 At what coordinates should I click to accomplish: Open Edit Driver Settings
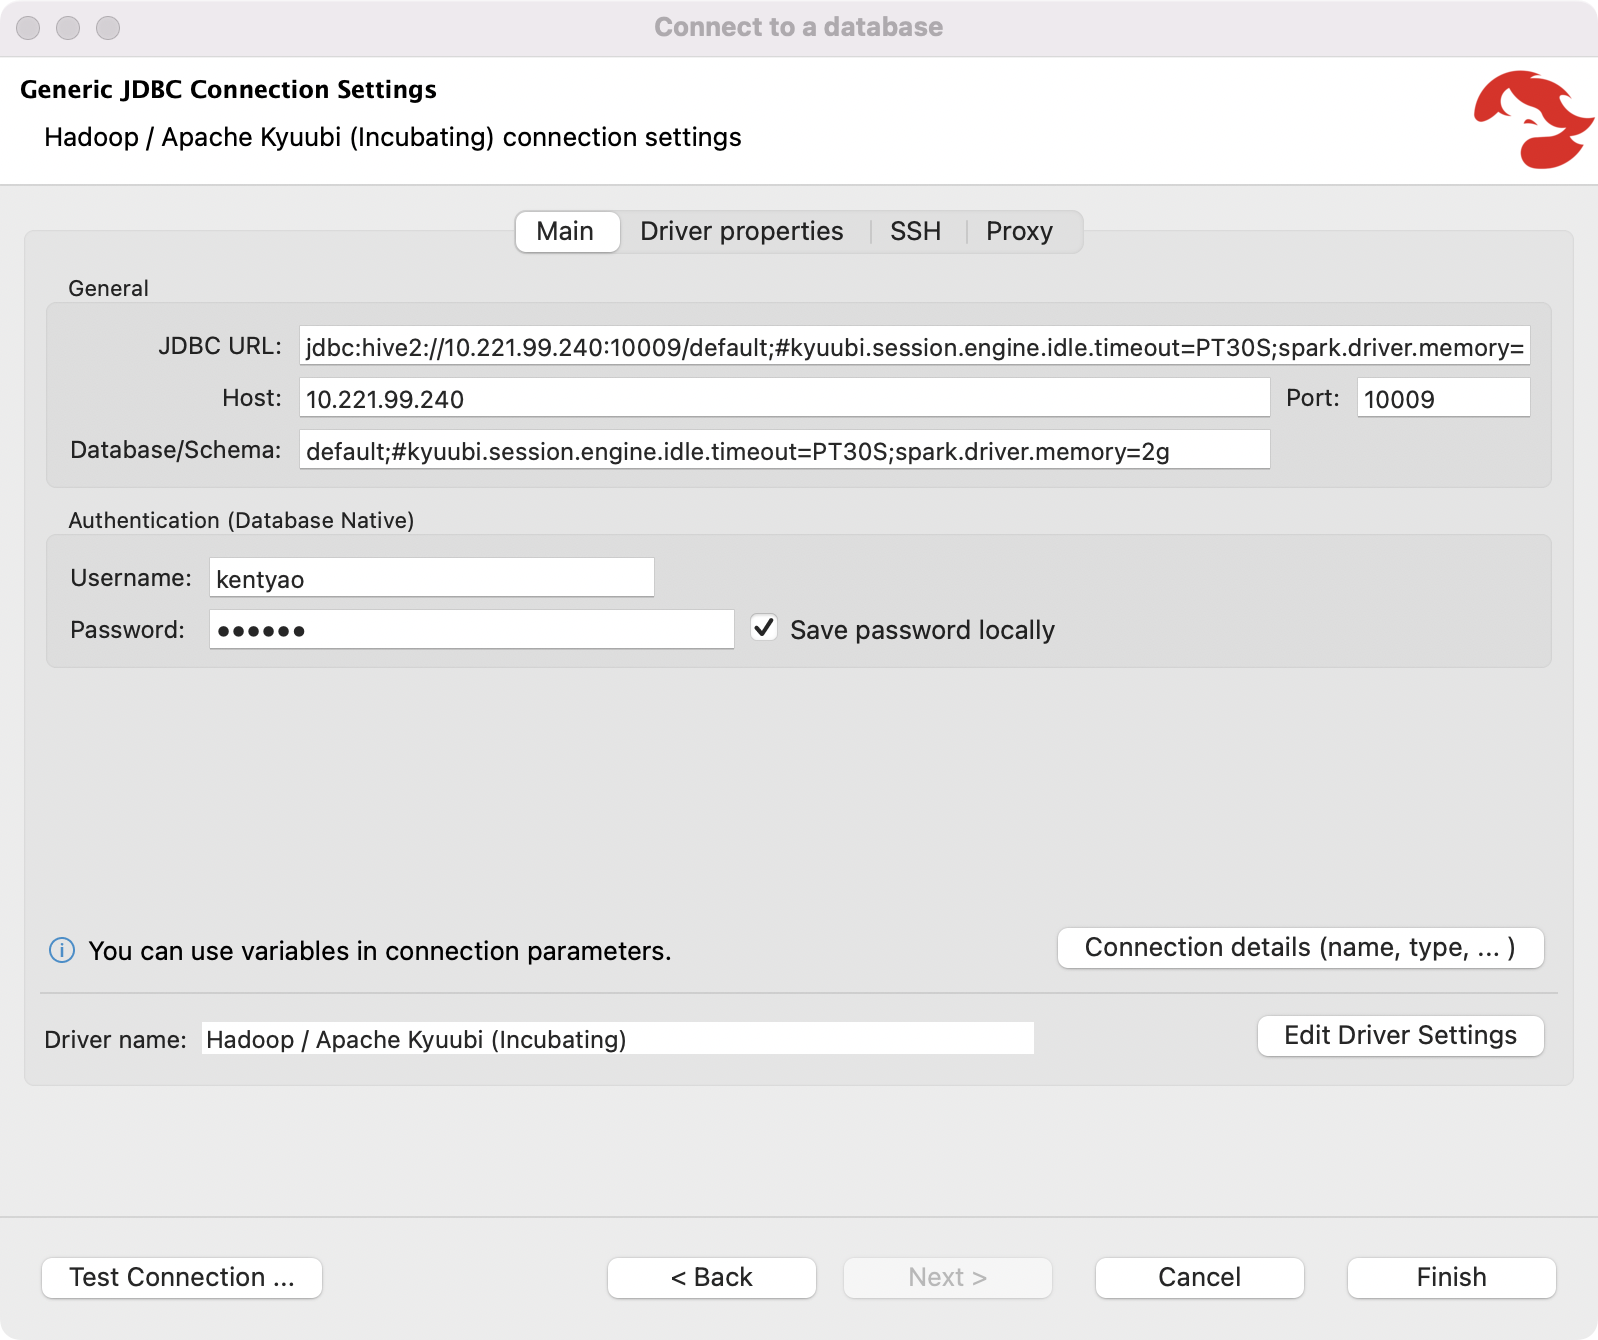(1400, 1035)
